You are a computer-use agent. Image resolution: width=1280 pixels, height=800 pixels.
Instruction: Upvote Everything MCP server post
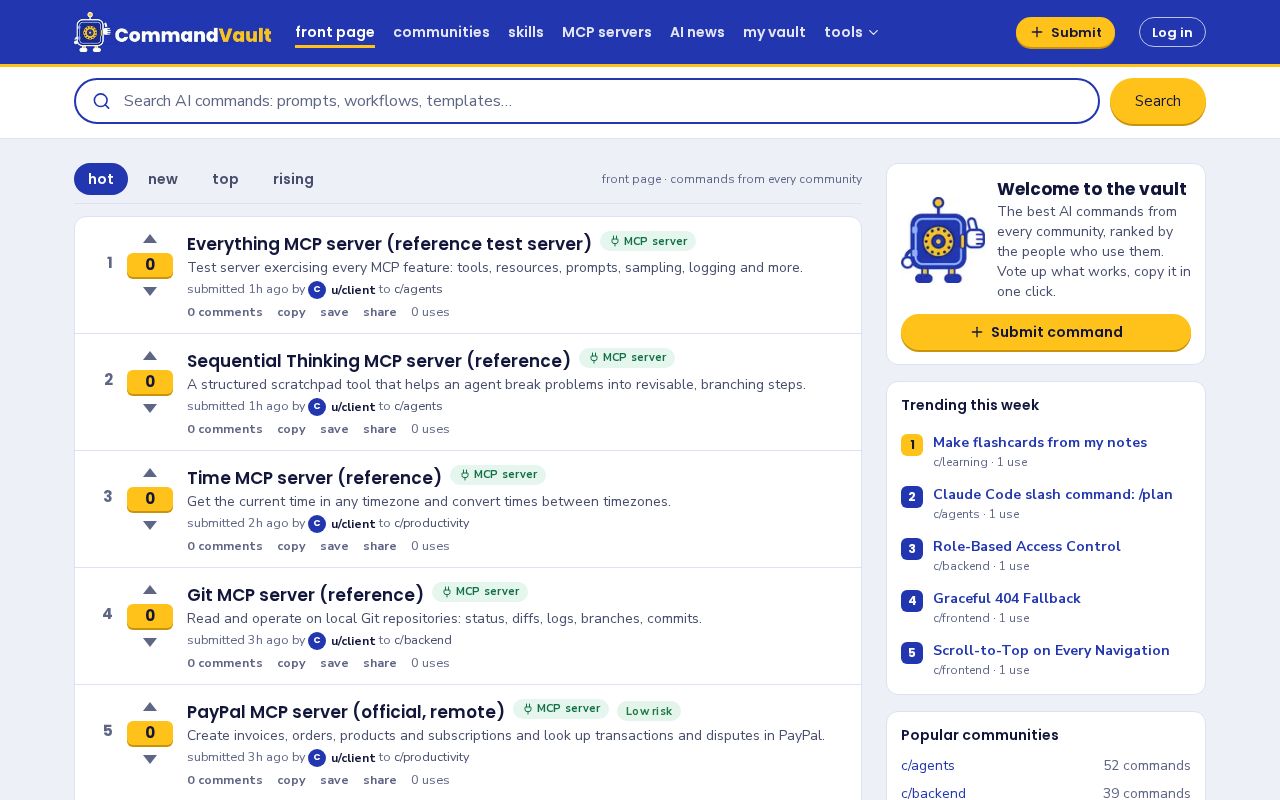(x=150, y=239)
